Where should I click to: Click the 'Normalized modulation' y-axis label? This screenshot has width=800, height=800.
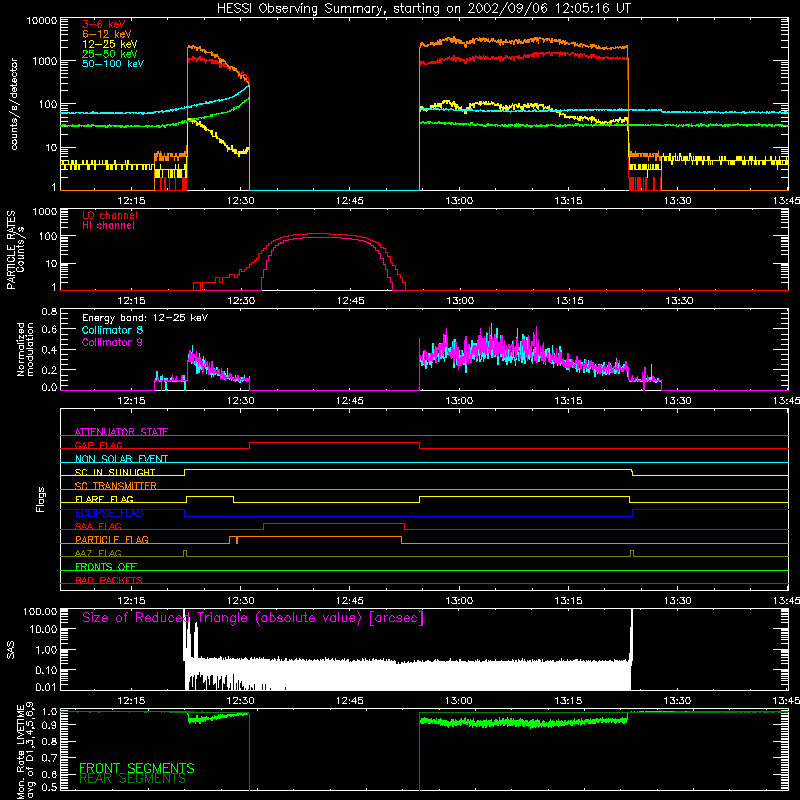click(26, 349)
